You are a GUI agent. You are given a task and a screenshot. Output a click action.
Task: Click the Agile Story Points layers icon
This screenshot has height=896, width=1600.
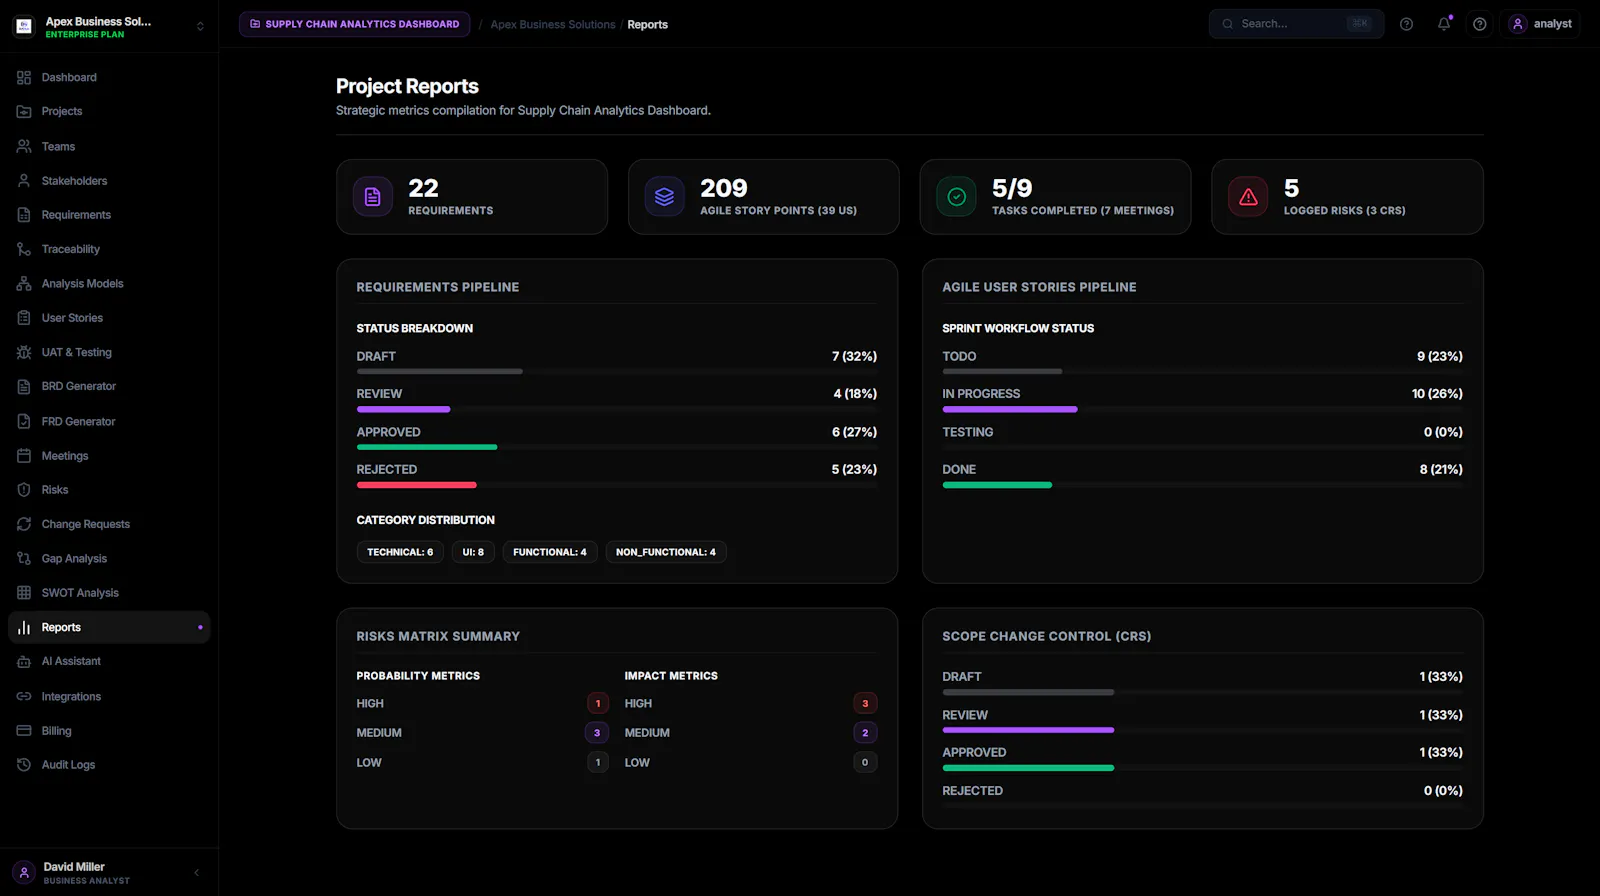(x=665, y=197)
